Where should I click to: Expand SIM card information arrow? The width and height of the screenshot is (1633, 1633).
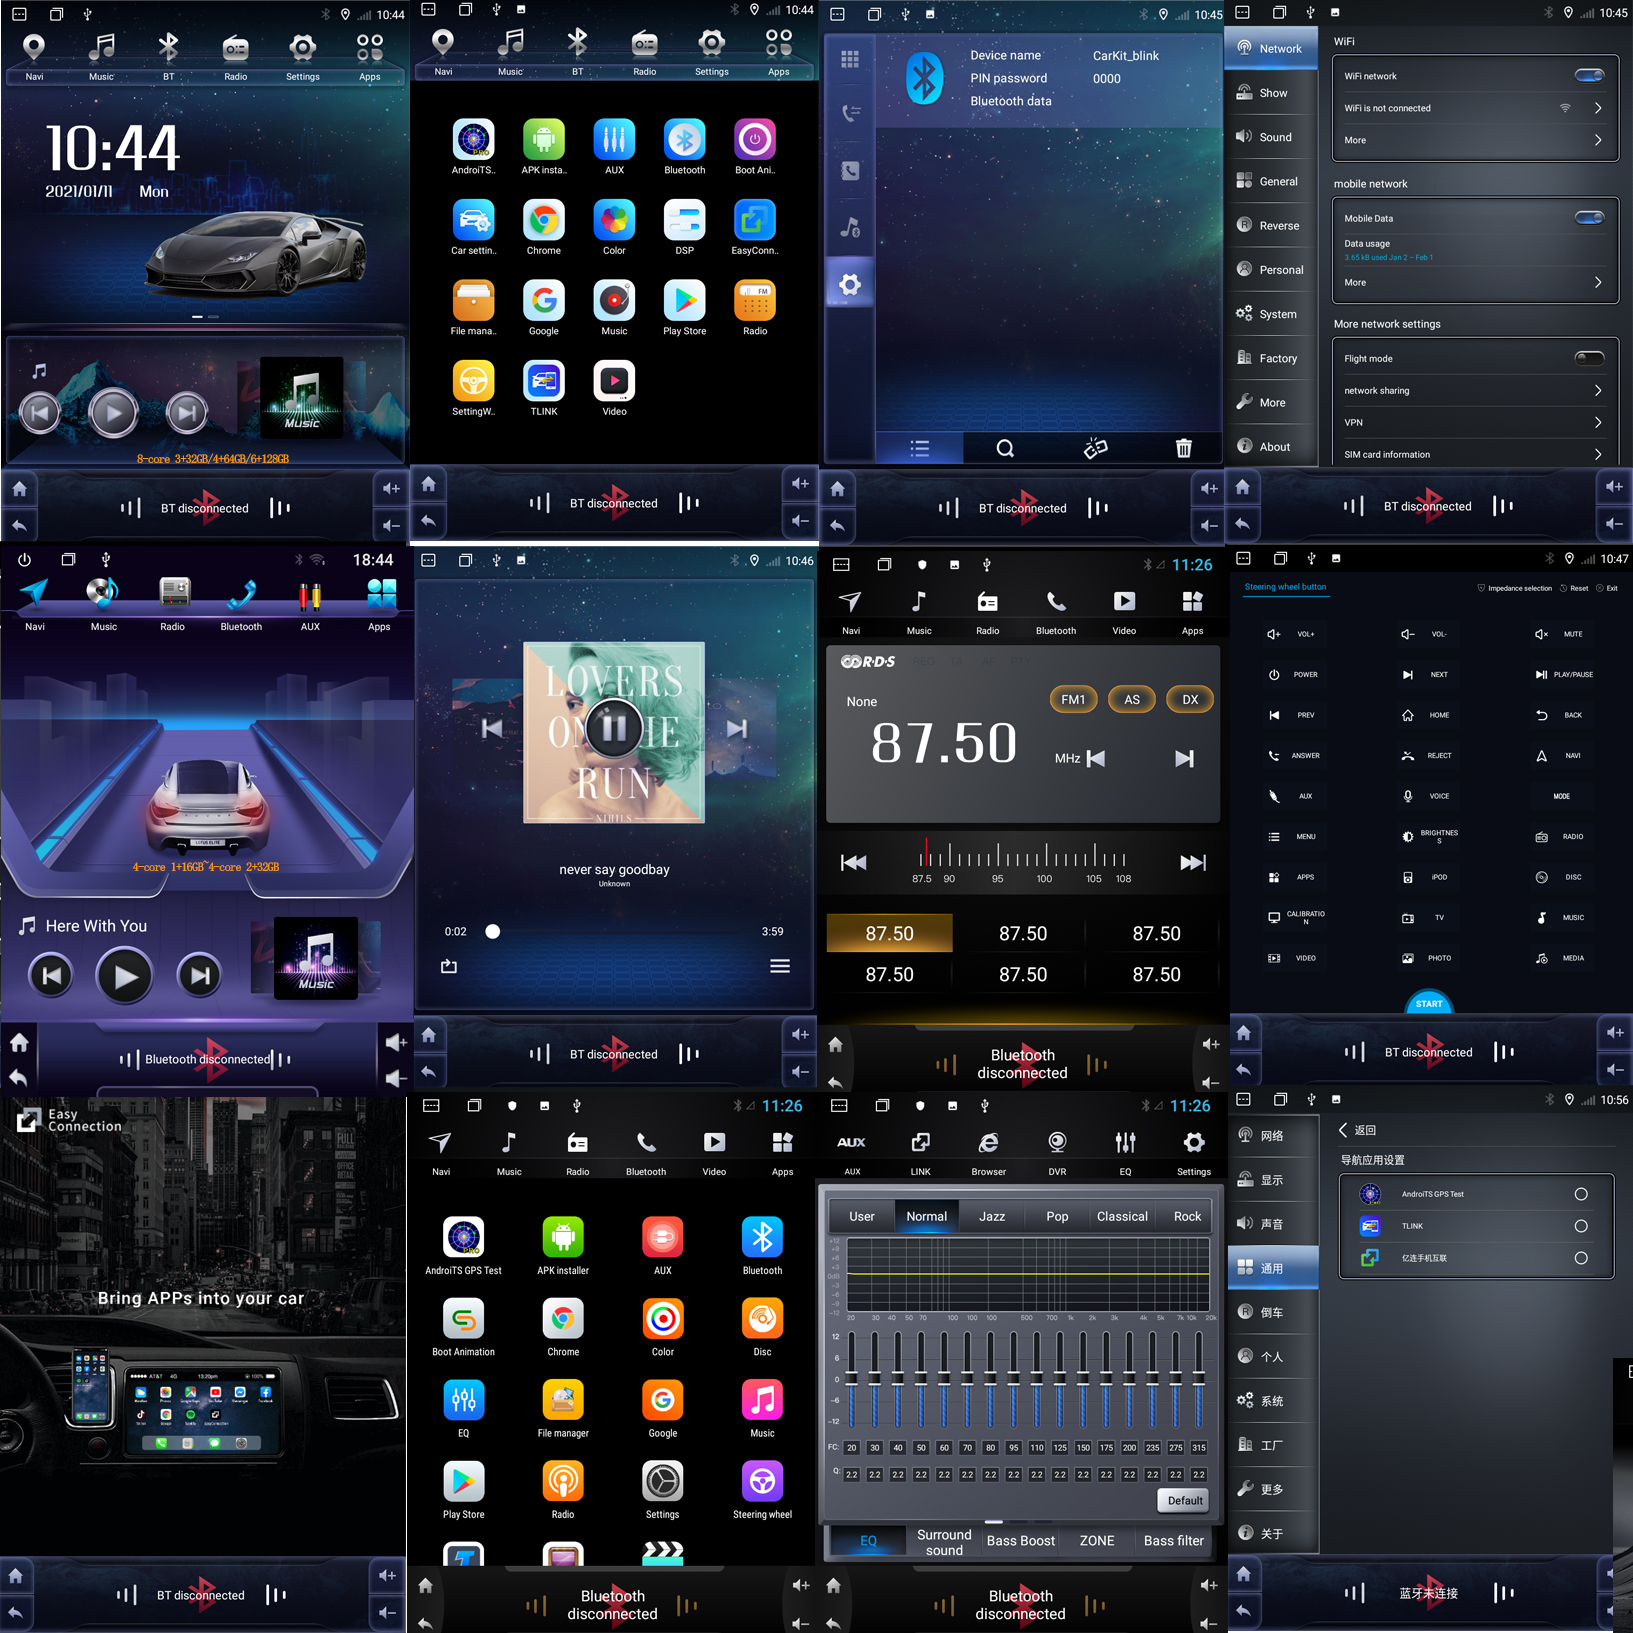coord(1597,455)
